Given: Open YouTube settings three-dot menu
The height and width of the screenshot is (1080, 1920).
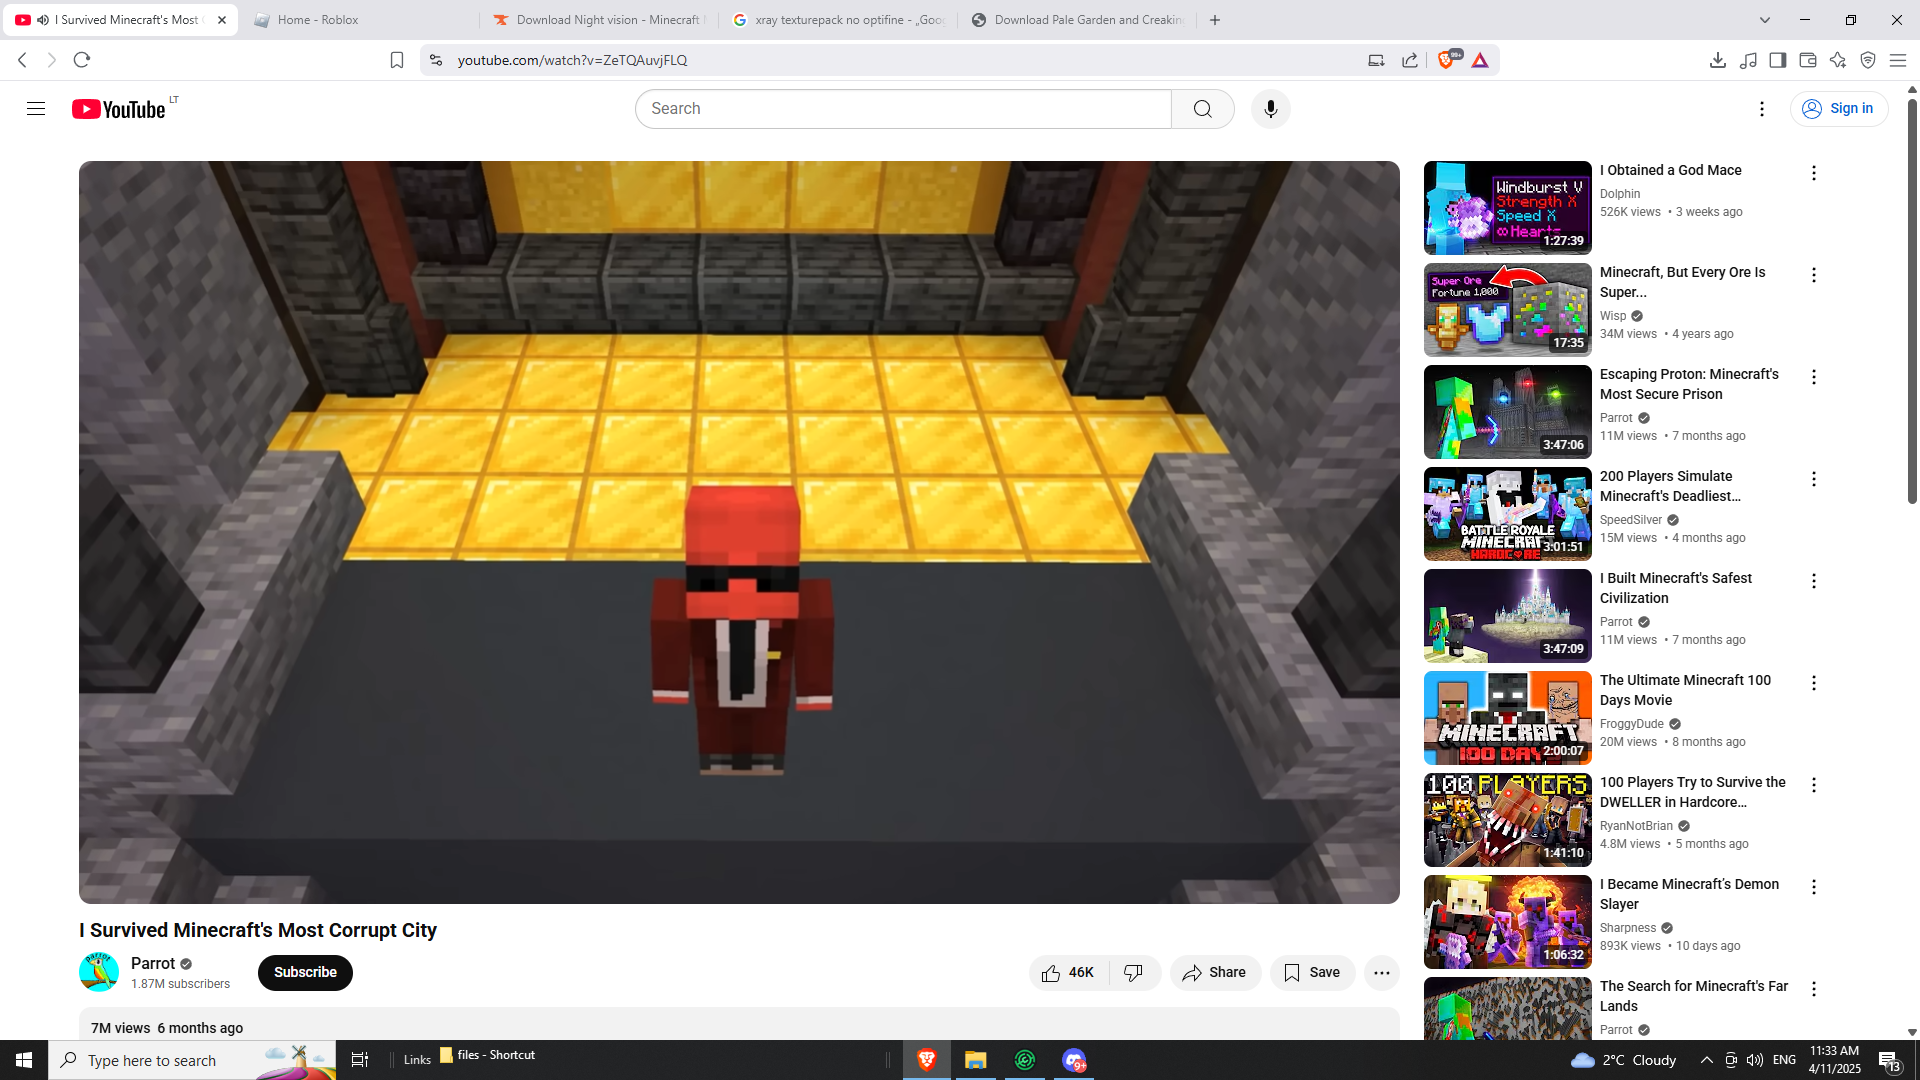Looking at the screenshot, I should (x=1761, y=109).
